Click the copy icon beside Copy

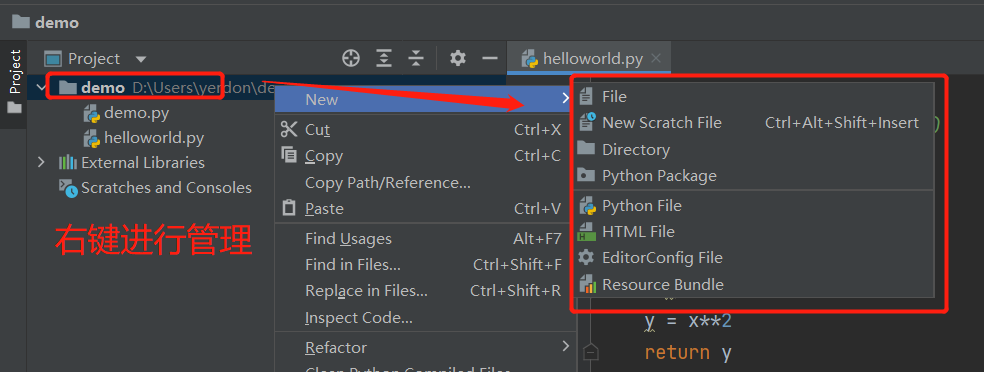289,155
